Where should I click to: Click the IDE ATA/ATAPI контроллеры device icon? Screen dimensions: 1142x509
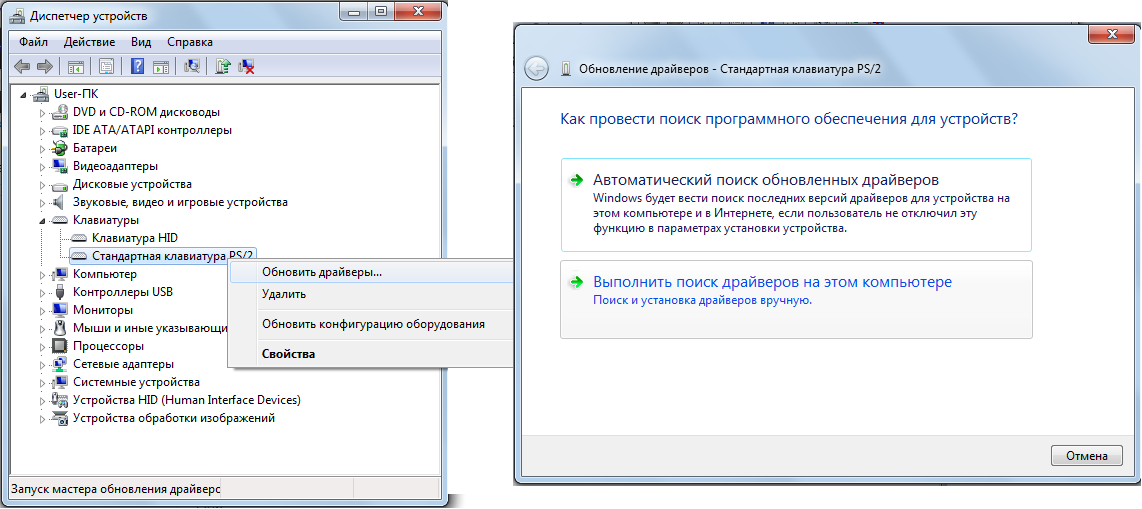click(x=61, y=130)
